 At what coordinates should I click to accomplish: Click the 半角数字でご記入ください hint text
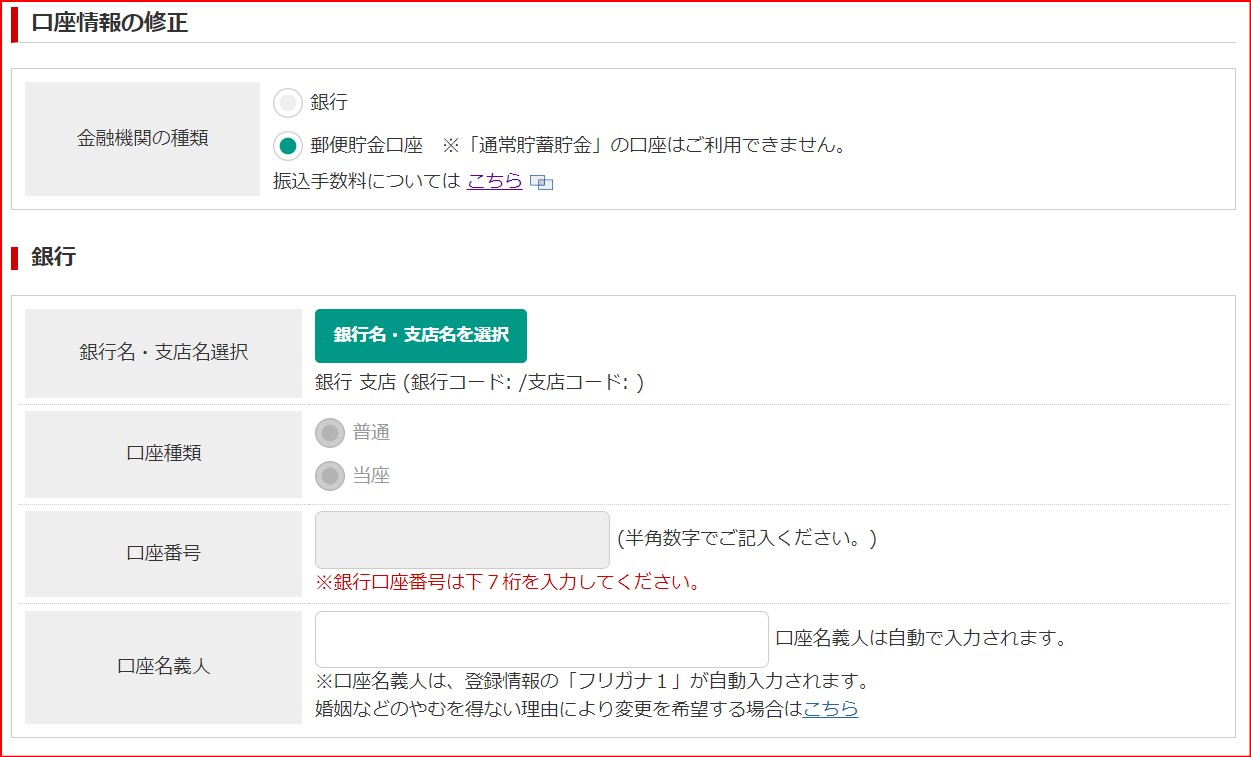tap(746, 539)
